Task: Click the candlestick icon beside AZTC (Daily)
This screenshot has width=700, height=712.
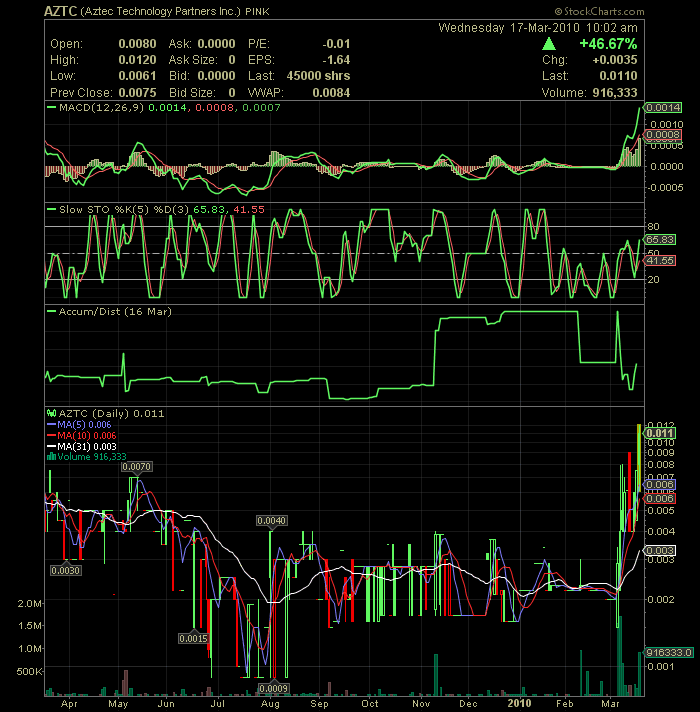Action: 51,413
